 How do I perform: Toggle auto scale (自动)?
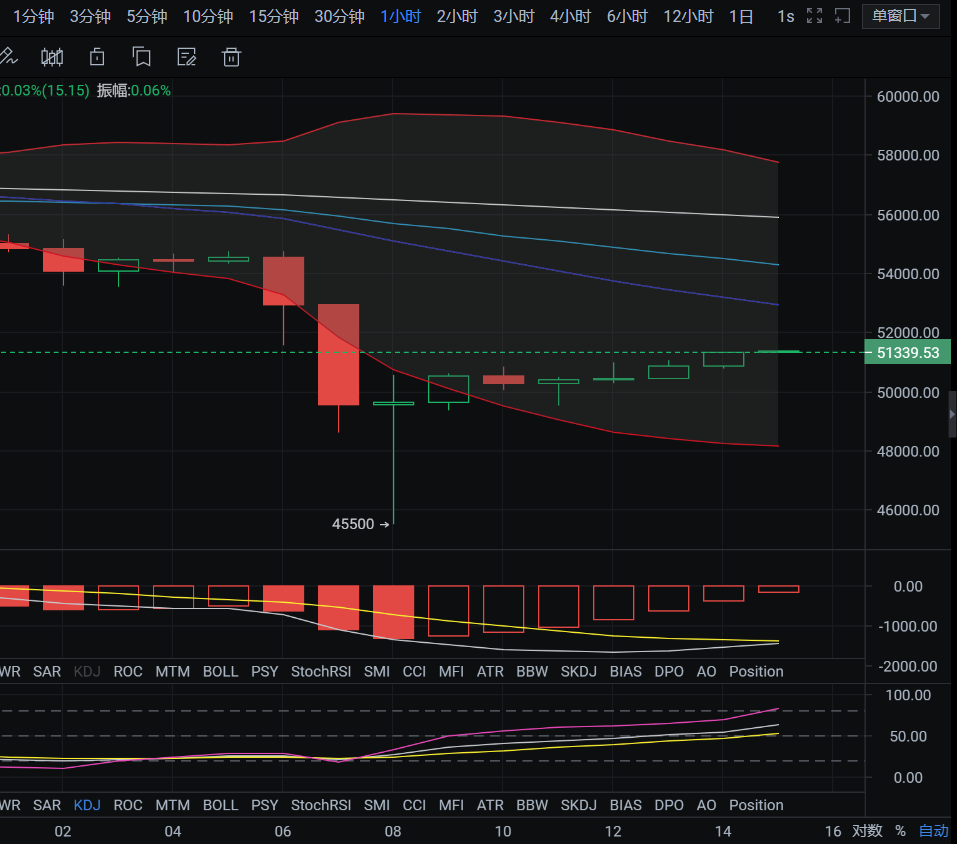pyautogui.click(x=933, y=831)
